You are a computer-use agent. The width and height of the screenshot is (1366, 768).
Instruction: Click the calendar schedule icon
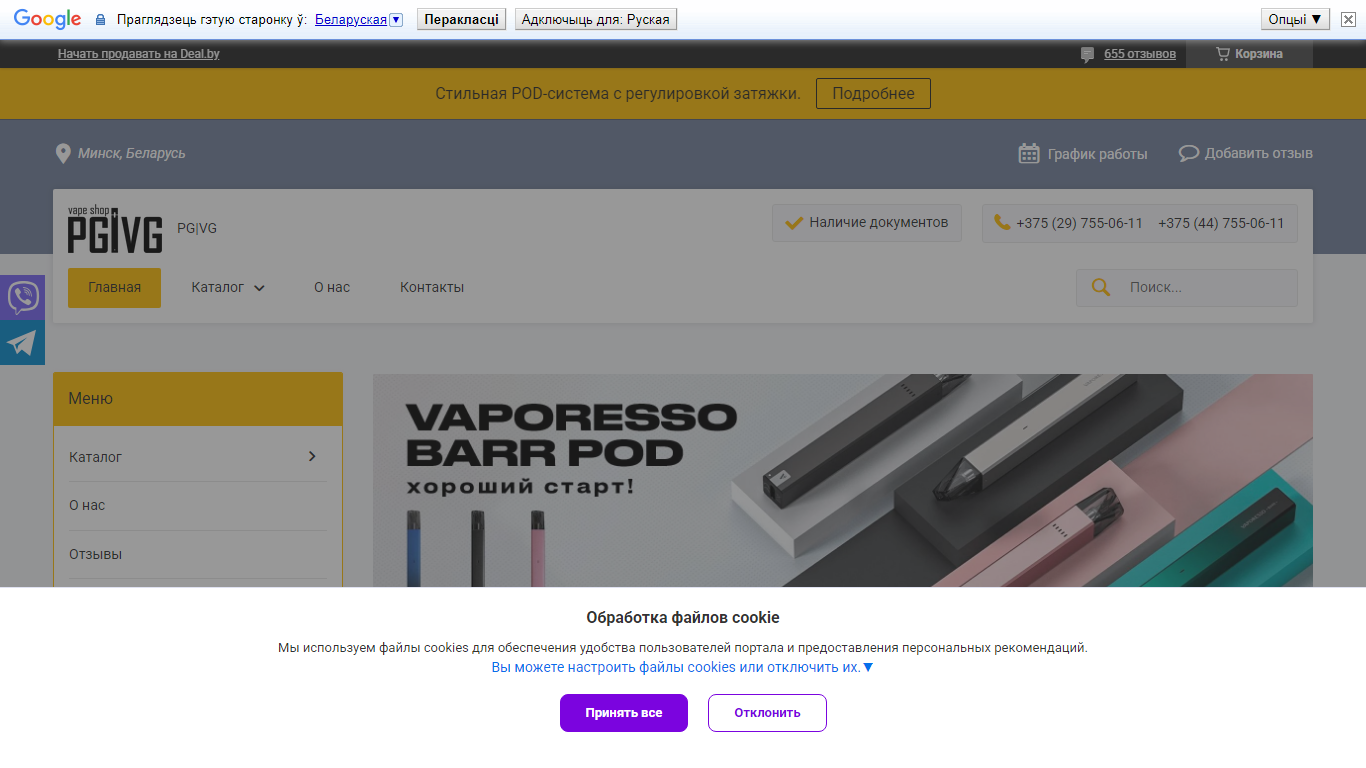click(1029, 153)
